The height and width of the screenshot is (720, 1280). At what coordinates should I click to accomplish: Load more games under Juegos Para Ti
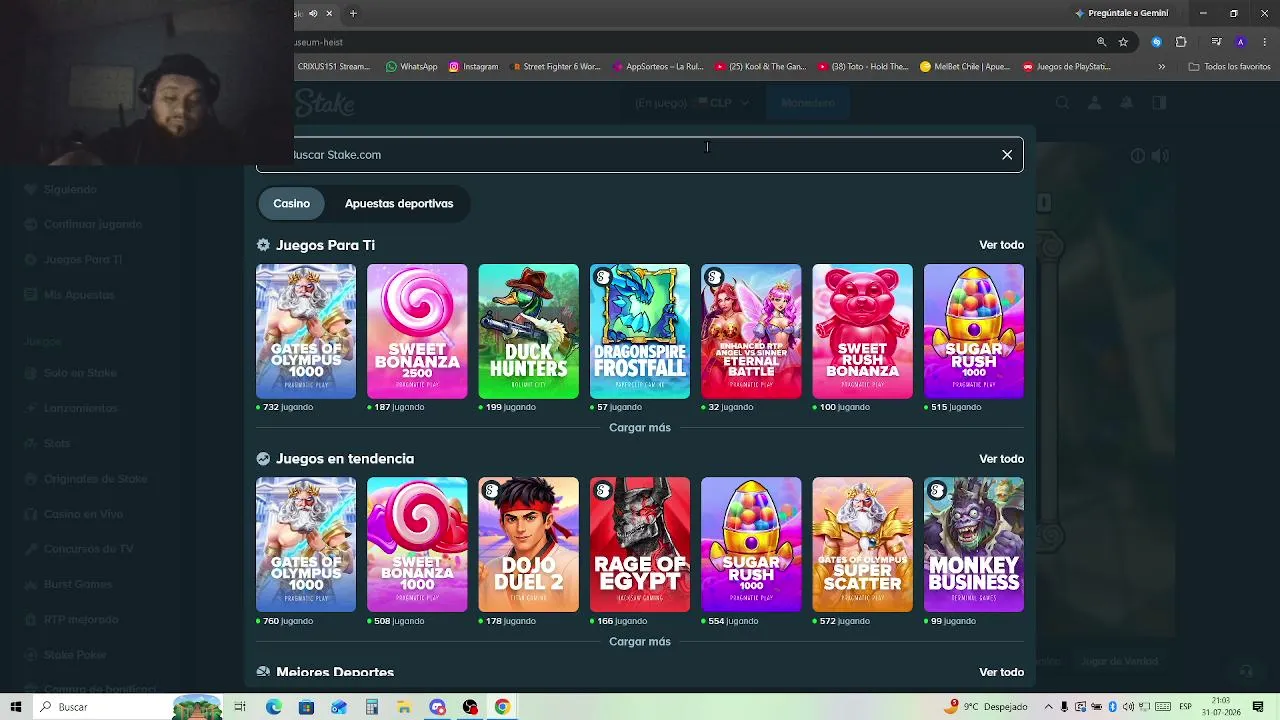(640, 428)
